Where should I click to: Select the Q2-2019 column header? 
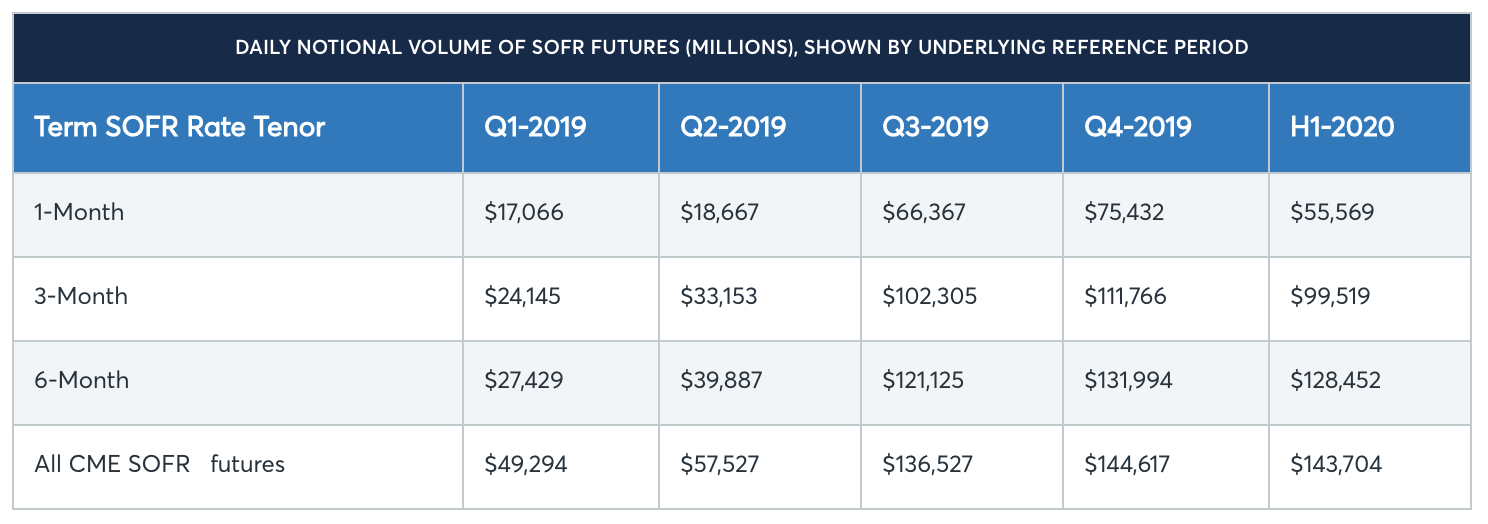(x=733, y=127)
